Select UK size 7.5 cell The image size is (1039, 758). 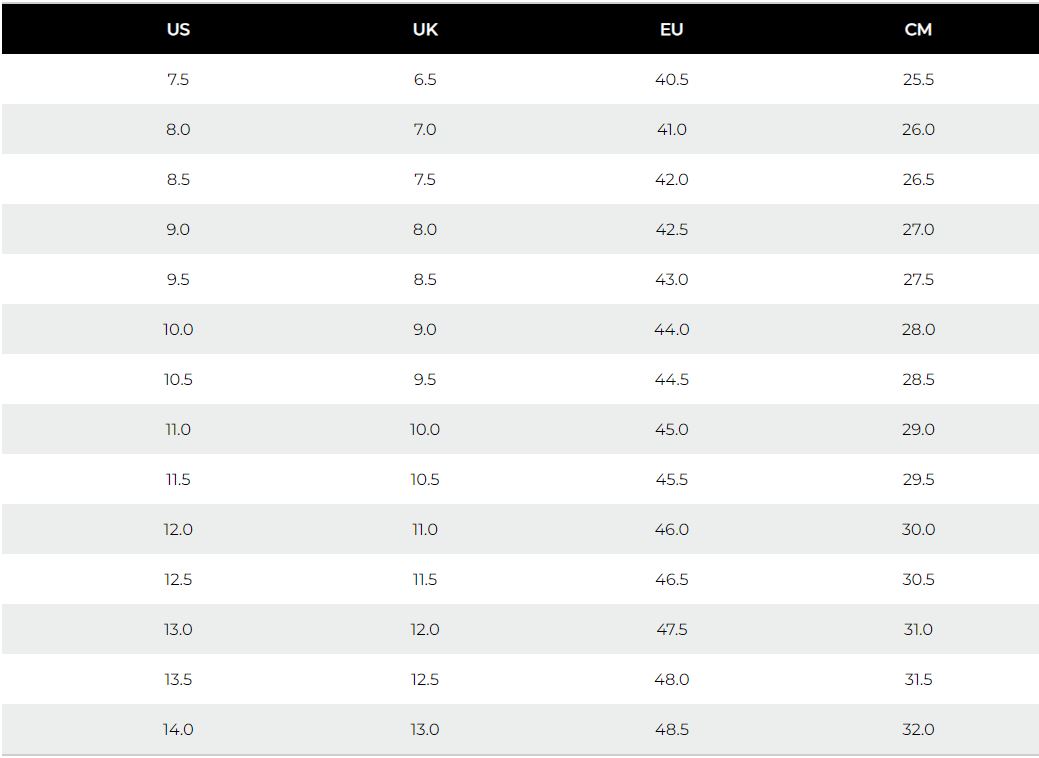click(x=425, y=180)
